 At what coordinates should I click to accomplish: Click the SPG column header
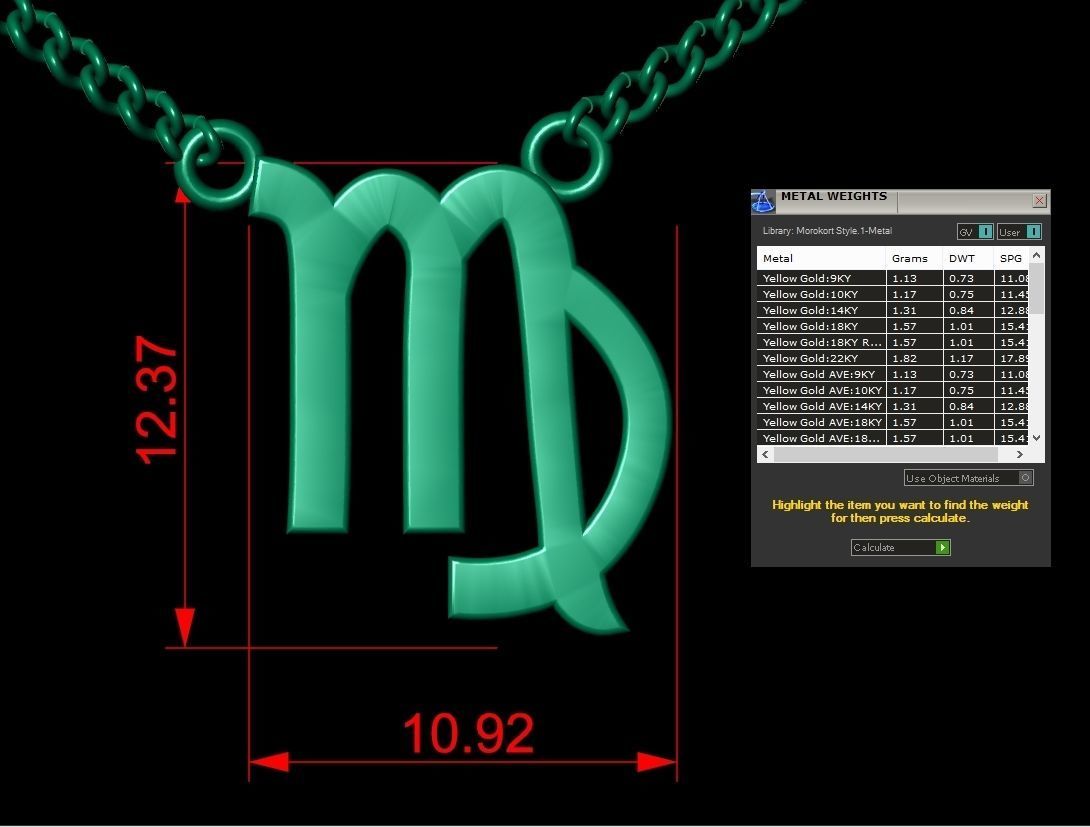click(x=1011, y=258)
